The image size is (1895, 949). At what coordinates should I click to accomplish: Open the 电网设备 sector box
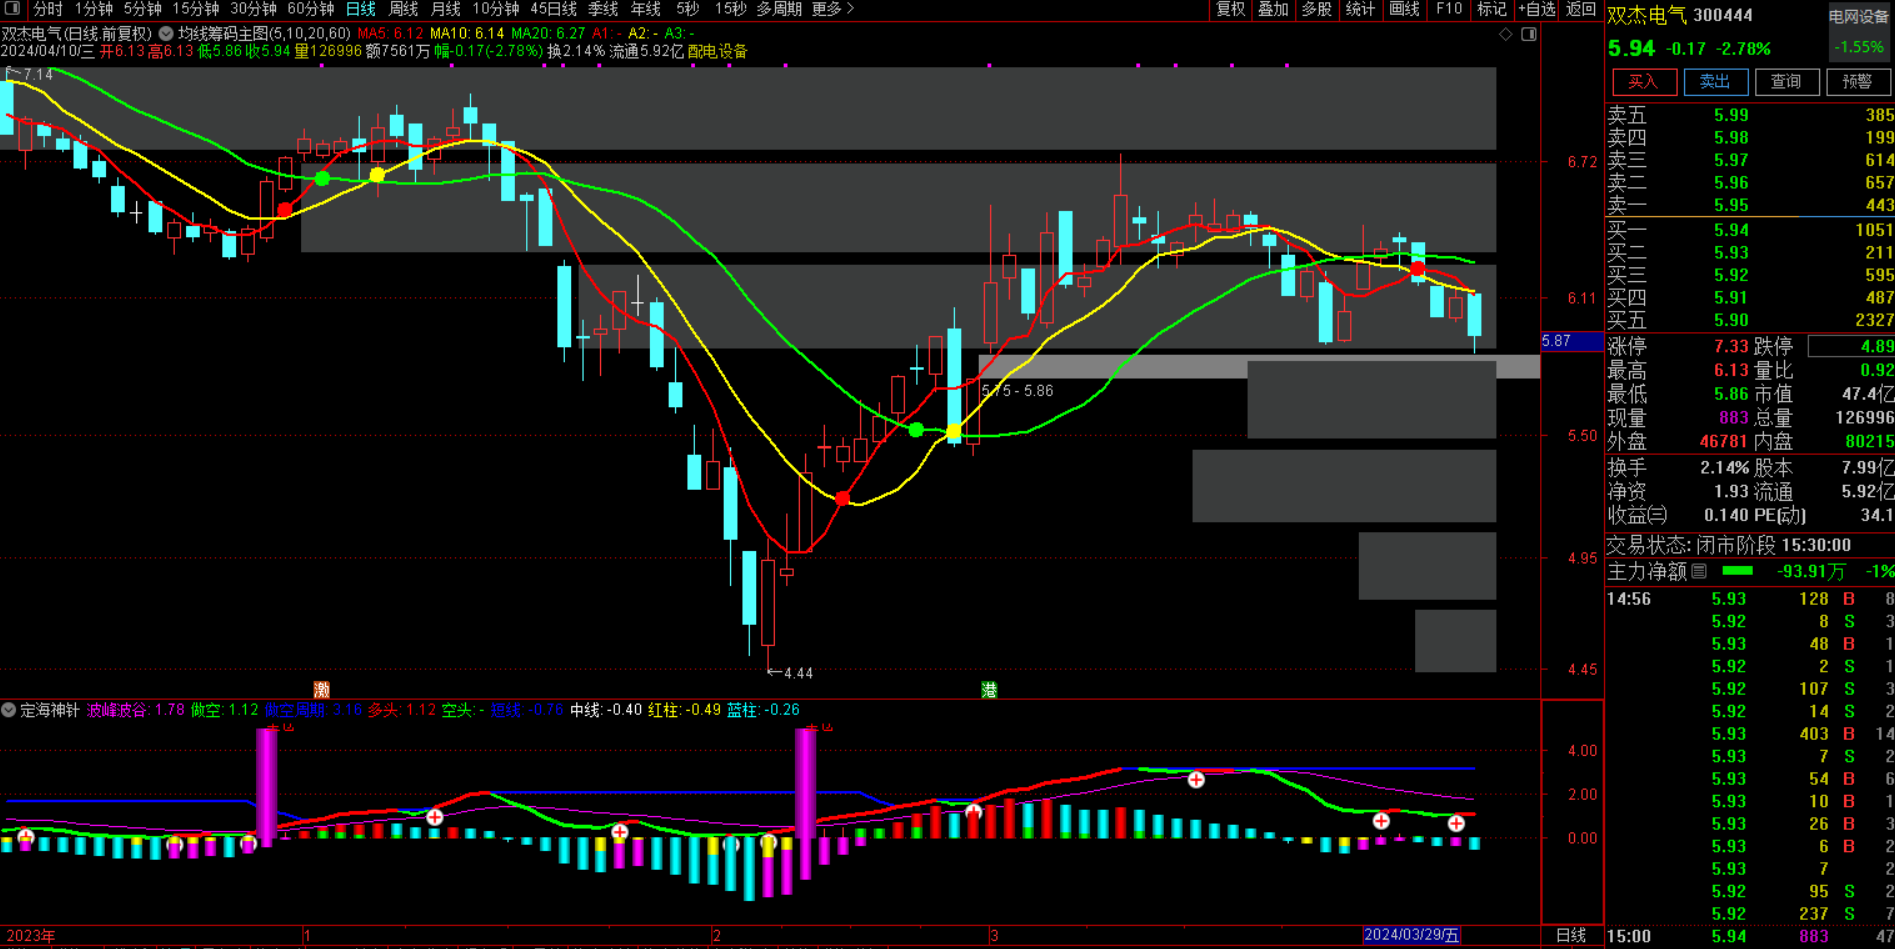[x=1859, y=31]
